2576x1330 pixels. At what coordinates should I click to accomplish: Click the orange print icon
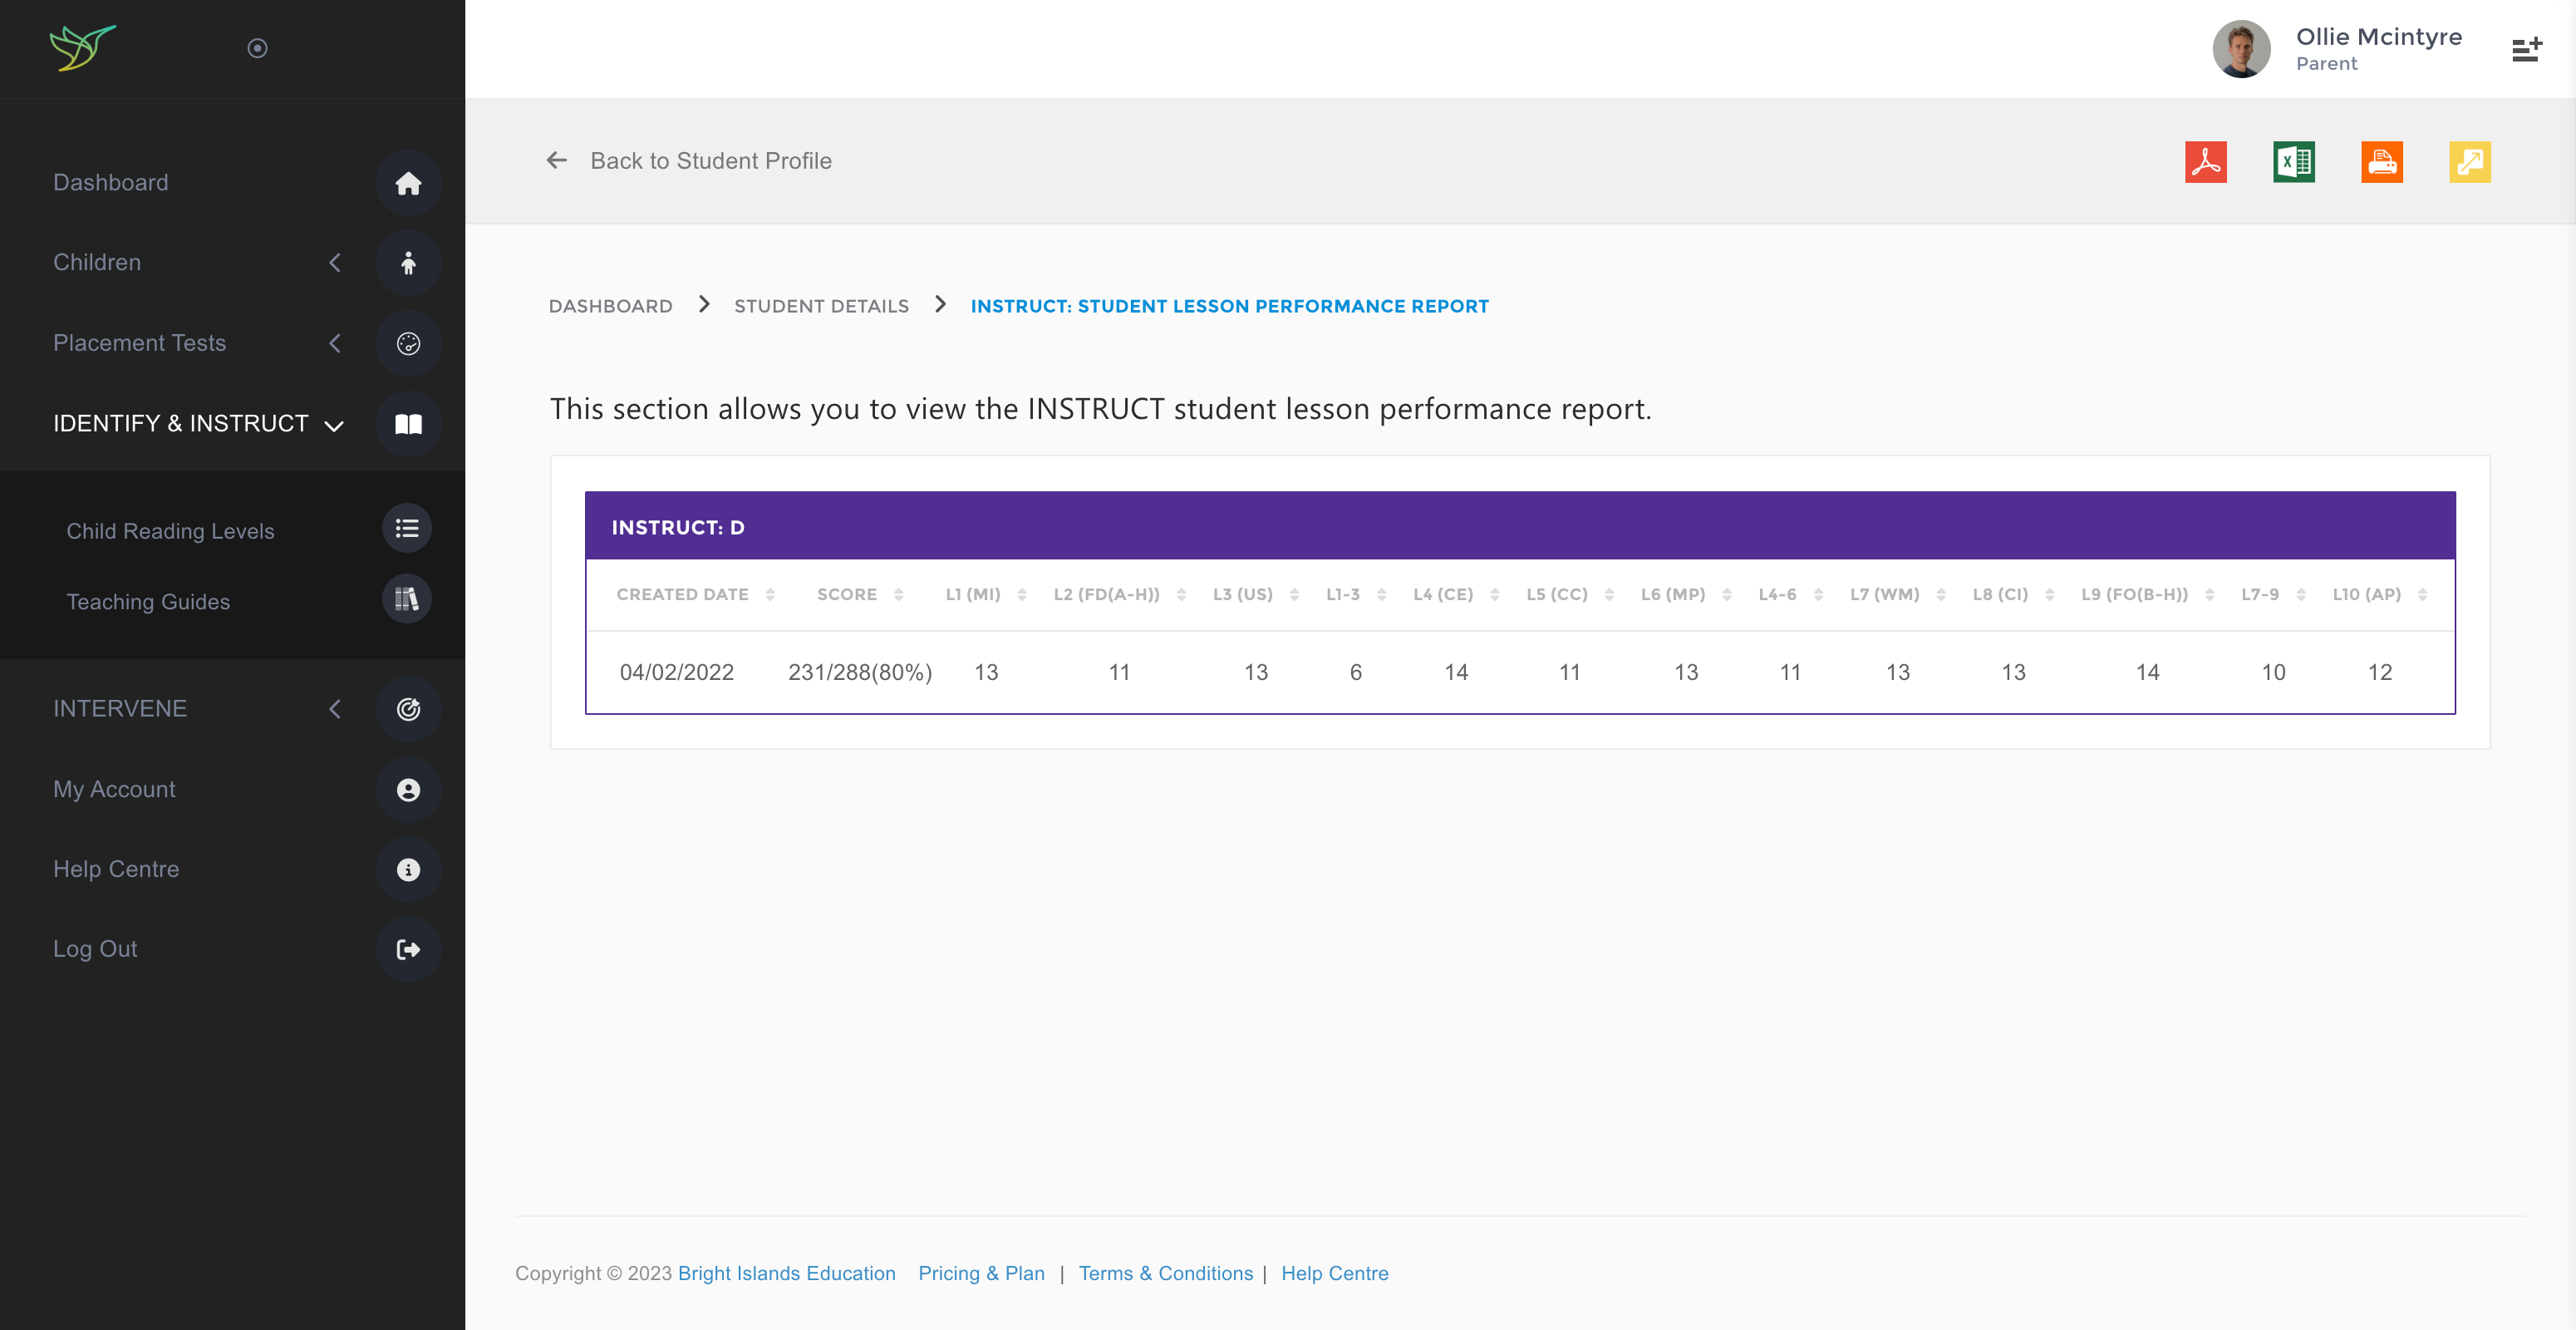point(2381,162)
